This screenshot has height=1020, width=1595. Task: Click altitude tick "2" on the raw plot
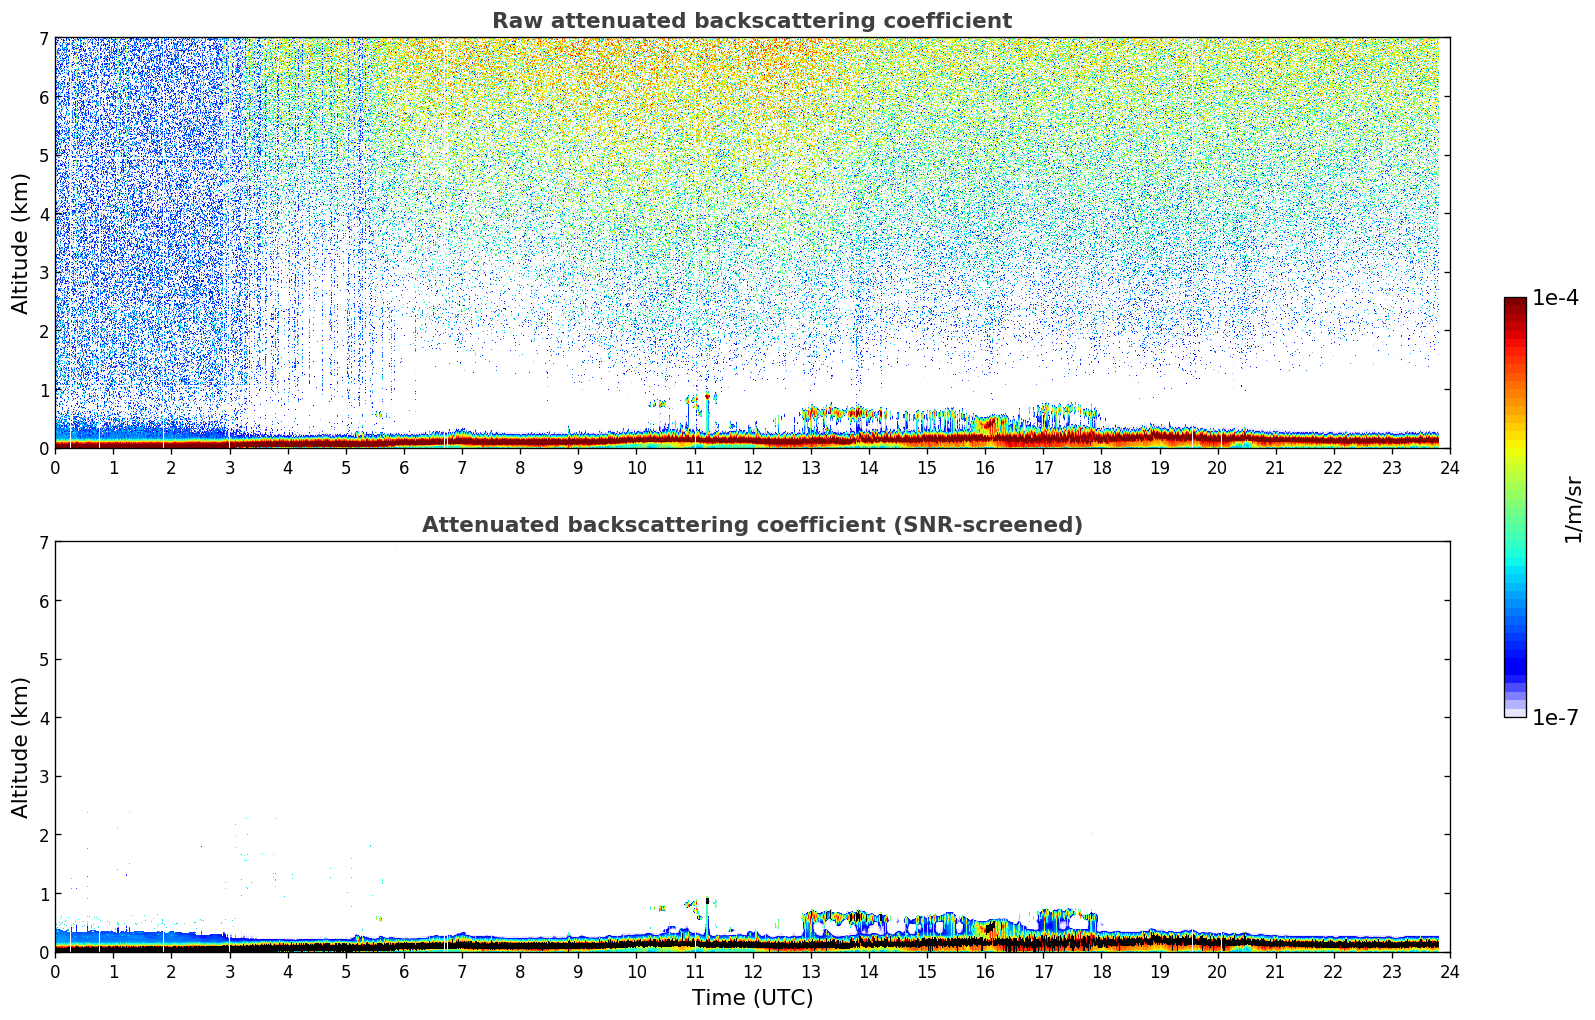(x=43, y=331)
